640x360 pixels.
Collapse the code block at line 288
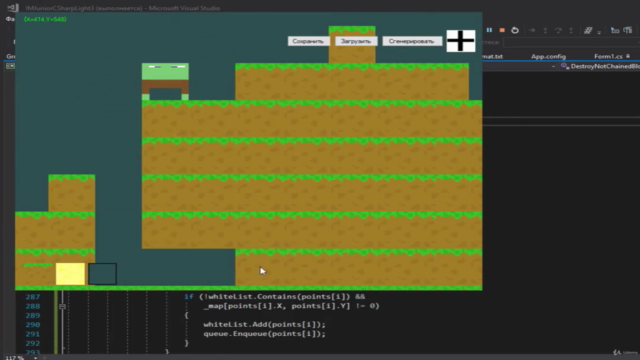(62, 306)
